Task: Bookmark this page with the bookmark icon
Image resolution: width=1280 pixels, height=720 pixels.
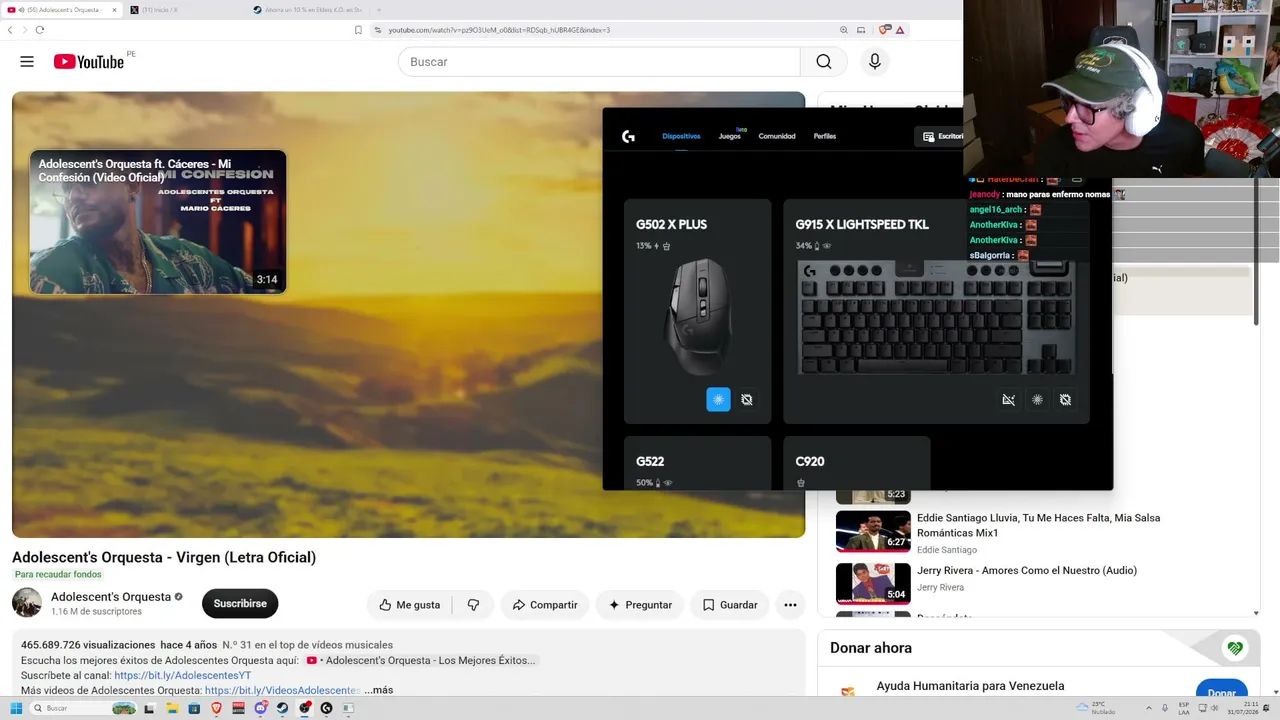Action: click(358, 30)
